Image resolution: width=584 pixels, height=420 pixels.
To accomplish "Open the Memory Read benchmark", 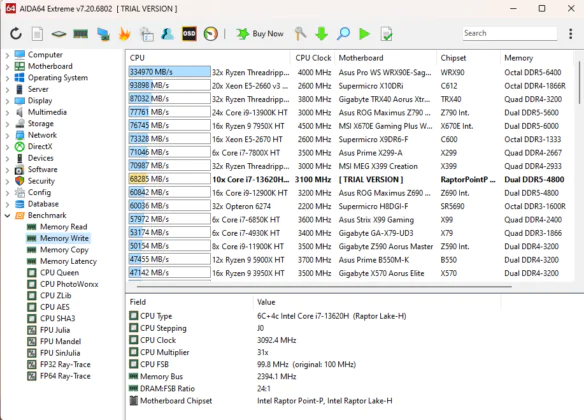I will 63,227.
